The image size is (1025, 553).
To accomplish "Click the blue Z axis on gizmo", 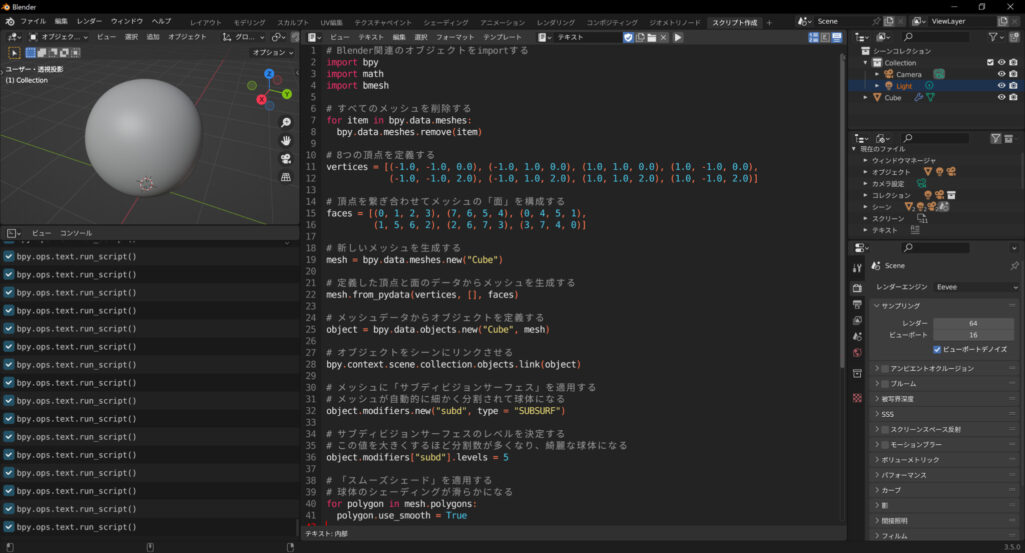I will (x=269, y=74).
